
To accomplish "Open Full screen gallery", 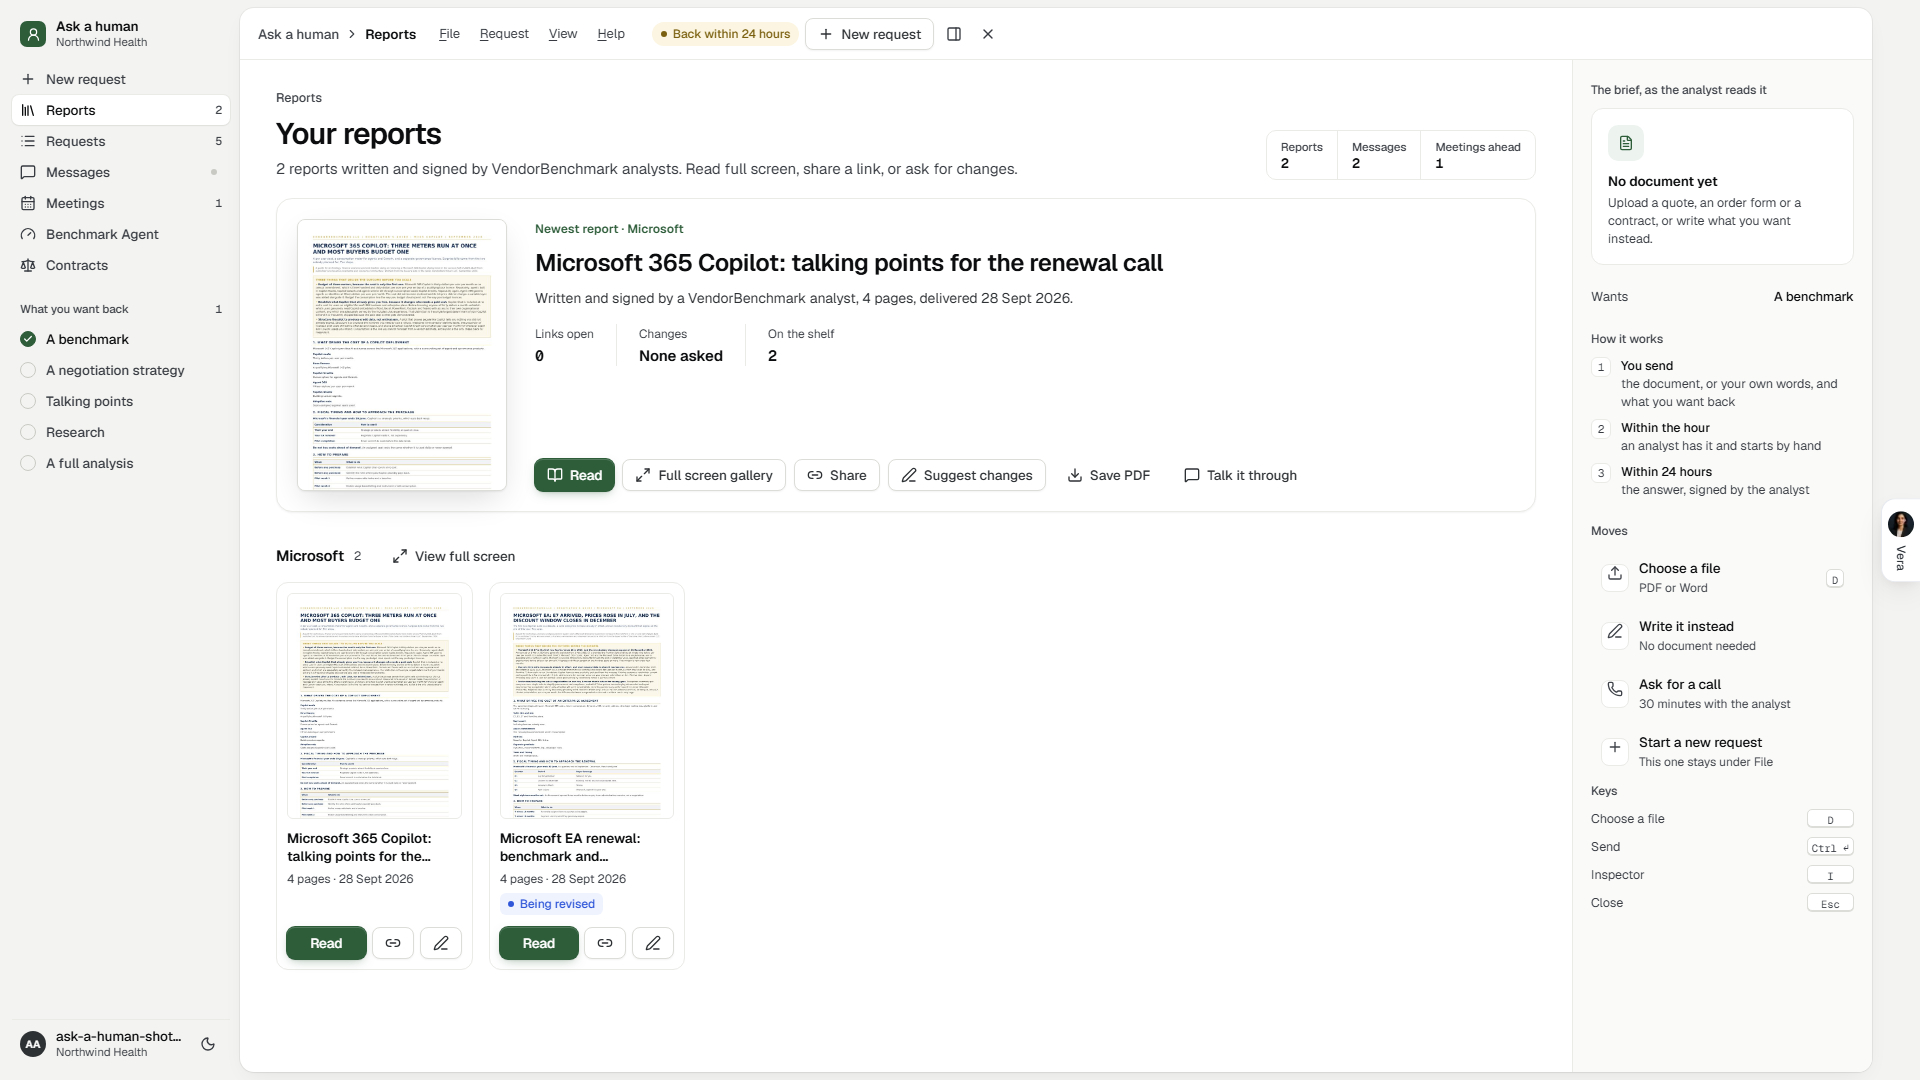I will click(x=704, y=475).
